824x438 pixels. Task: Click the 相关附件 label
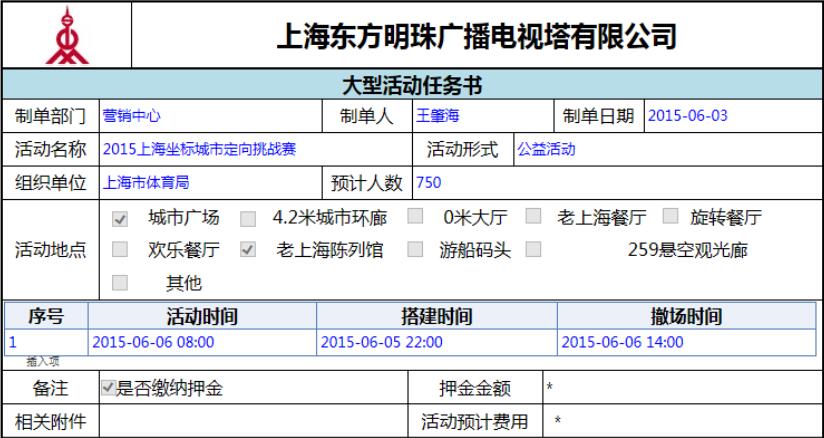pos(50,422)
